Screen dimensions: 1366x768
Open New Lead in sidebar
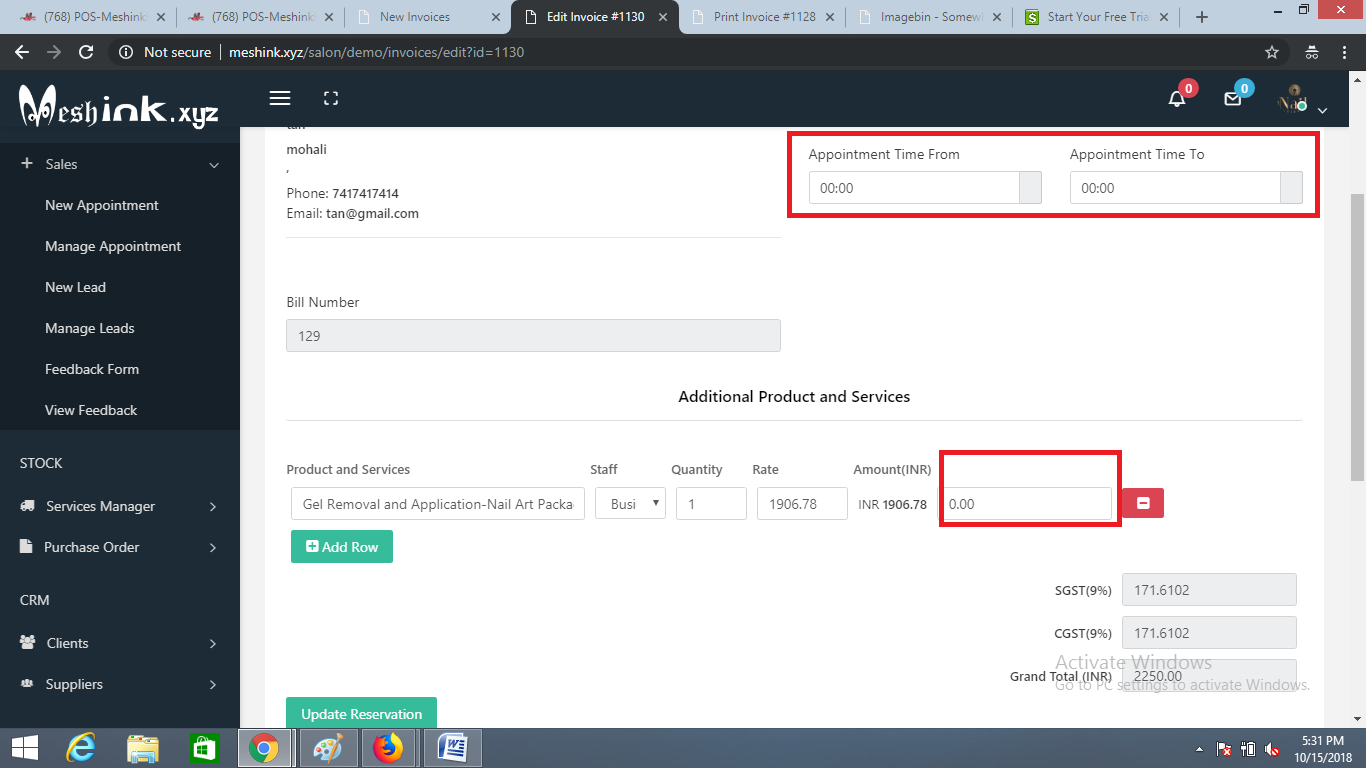tap(75, 287)
